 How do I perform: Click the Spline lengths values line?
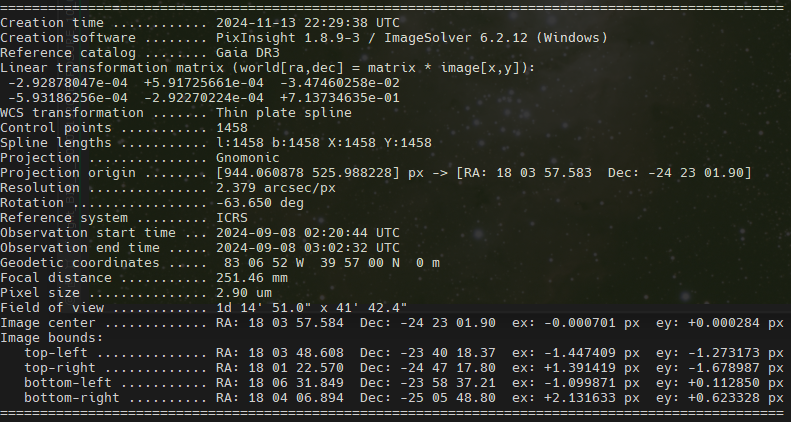pyautogui.click(x=323, y=142)
